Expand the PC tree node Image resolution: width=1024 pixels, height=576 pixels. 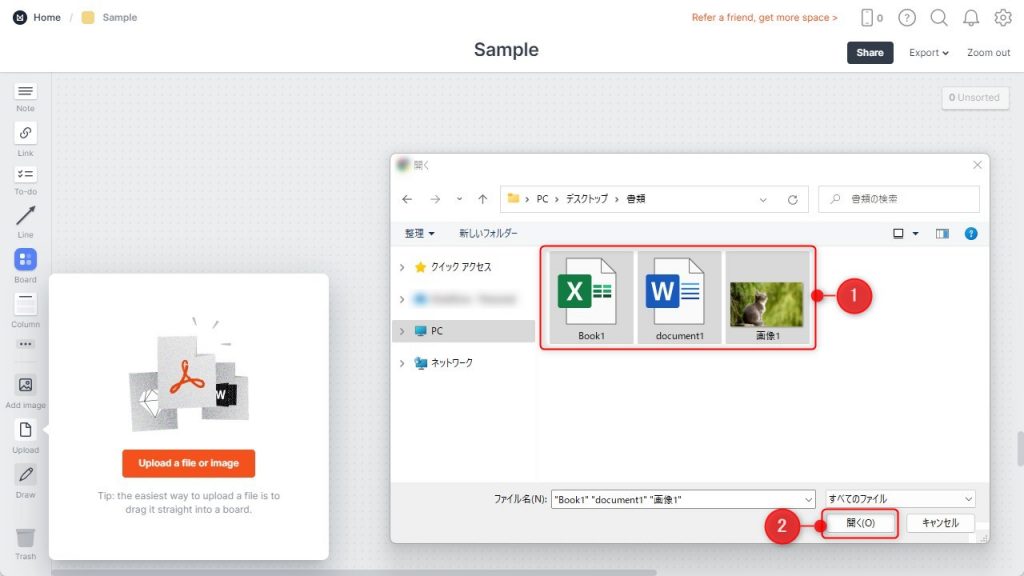pos(402,331)
